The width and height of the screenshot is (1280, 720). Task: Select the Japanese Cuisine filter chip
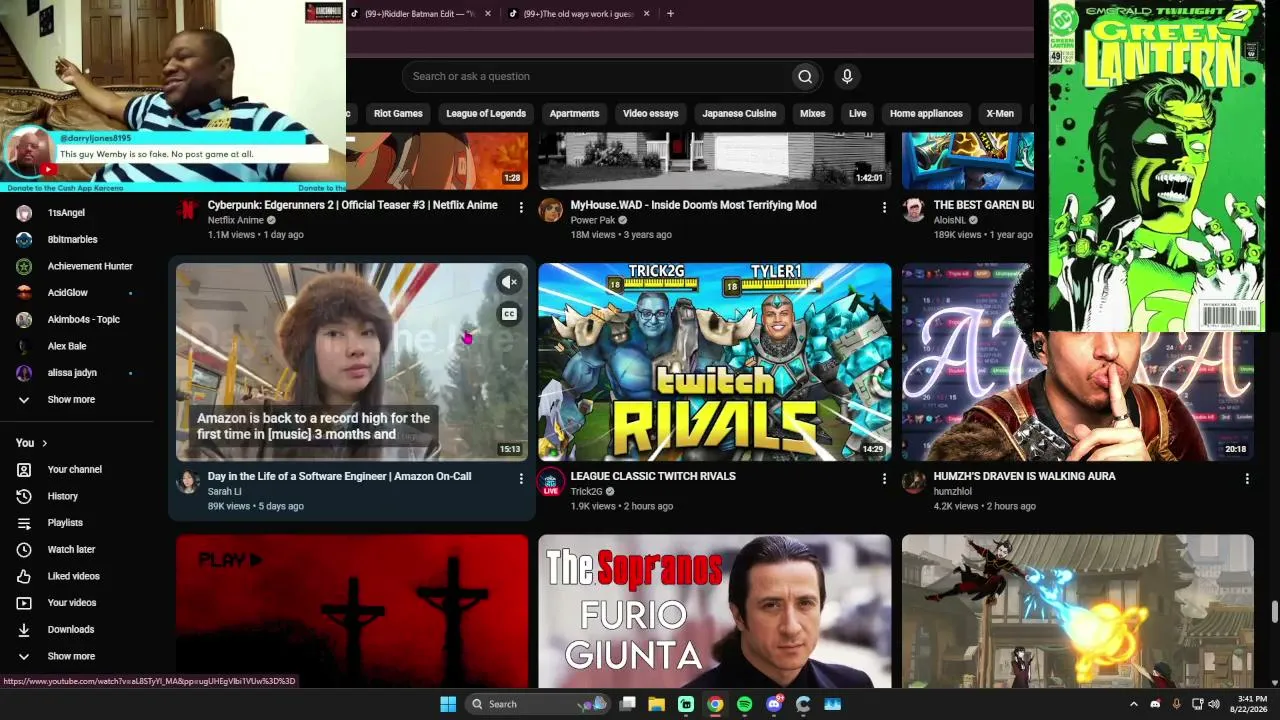(739, 114)
